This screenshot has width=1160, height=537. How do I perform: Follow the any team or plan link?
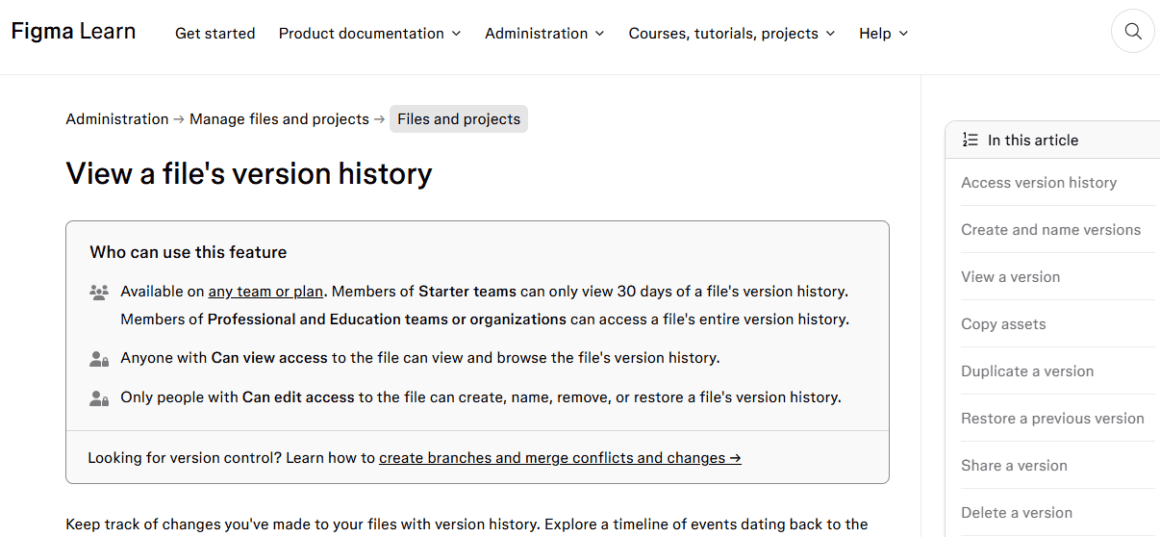(x=266, y=291)
